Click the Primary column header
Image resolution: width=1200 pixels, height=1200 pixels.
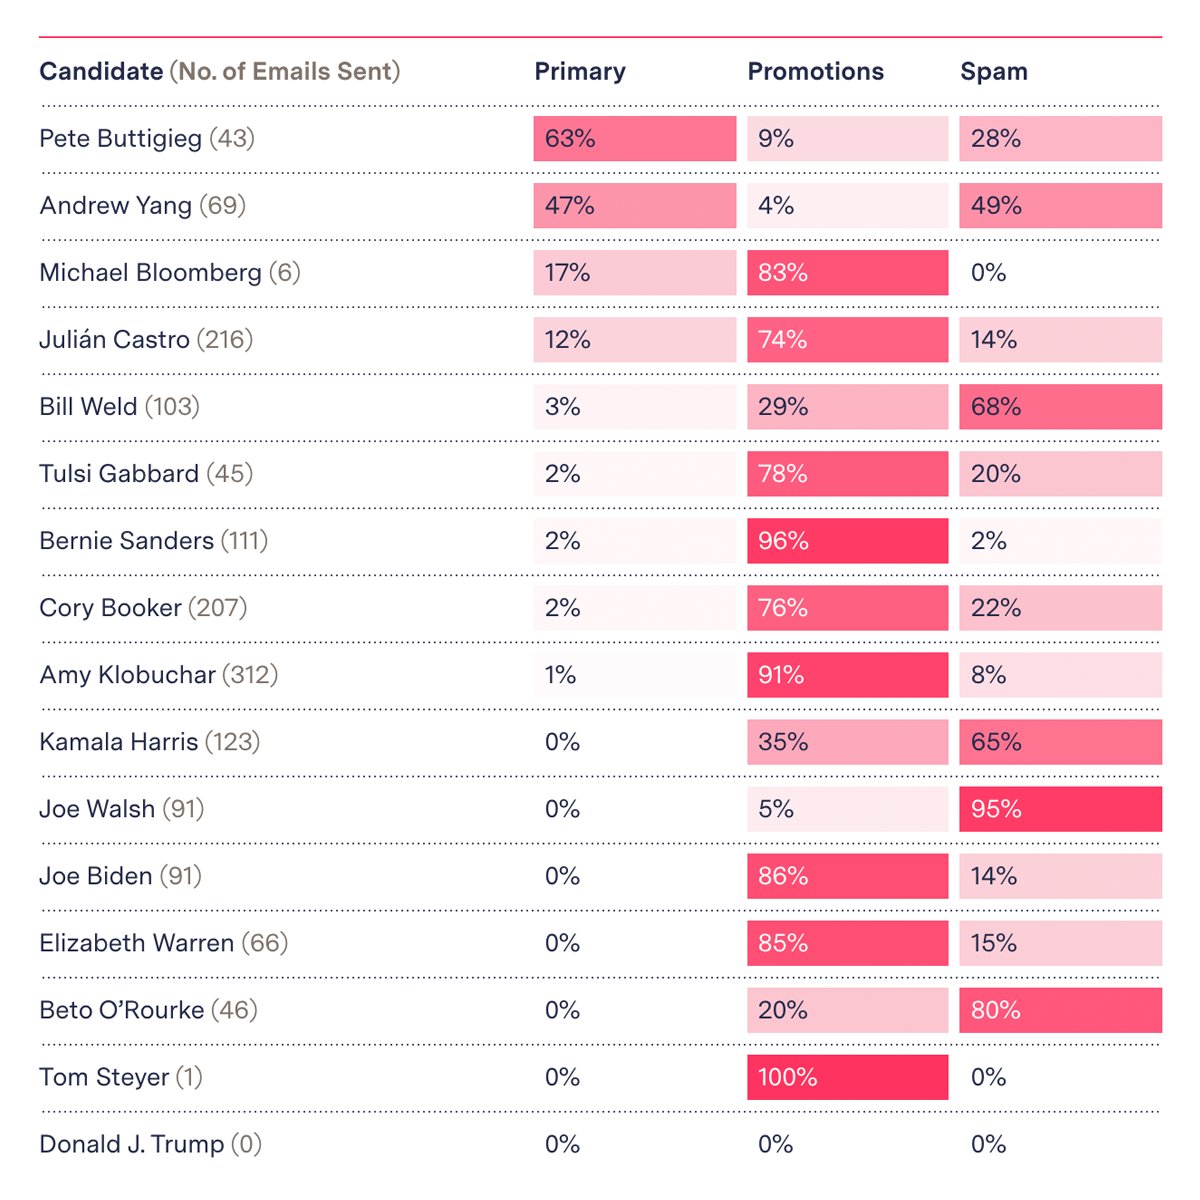click(x=580, y=72)
